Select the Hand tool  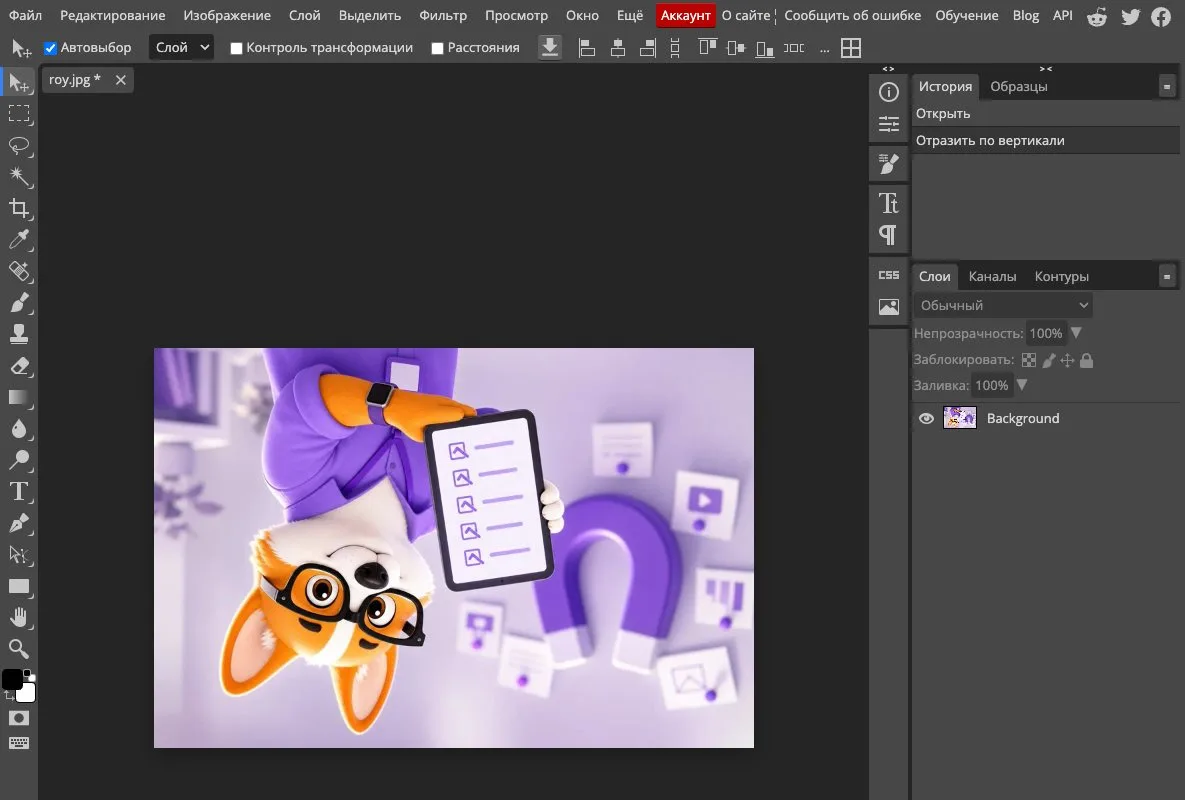pos(19,618)
